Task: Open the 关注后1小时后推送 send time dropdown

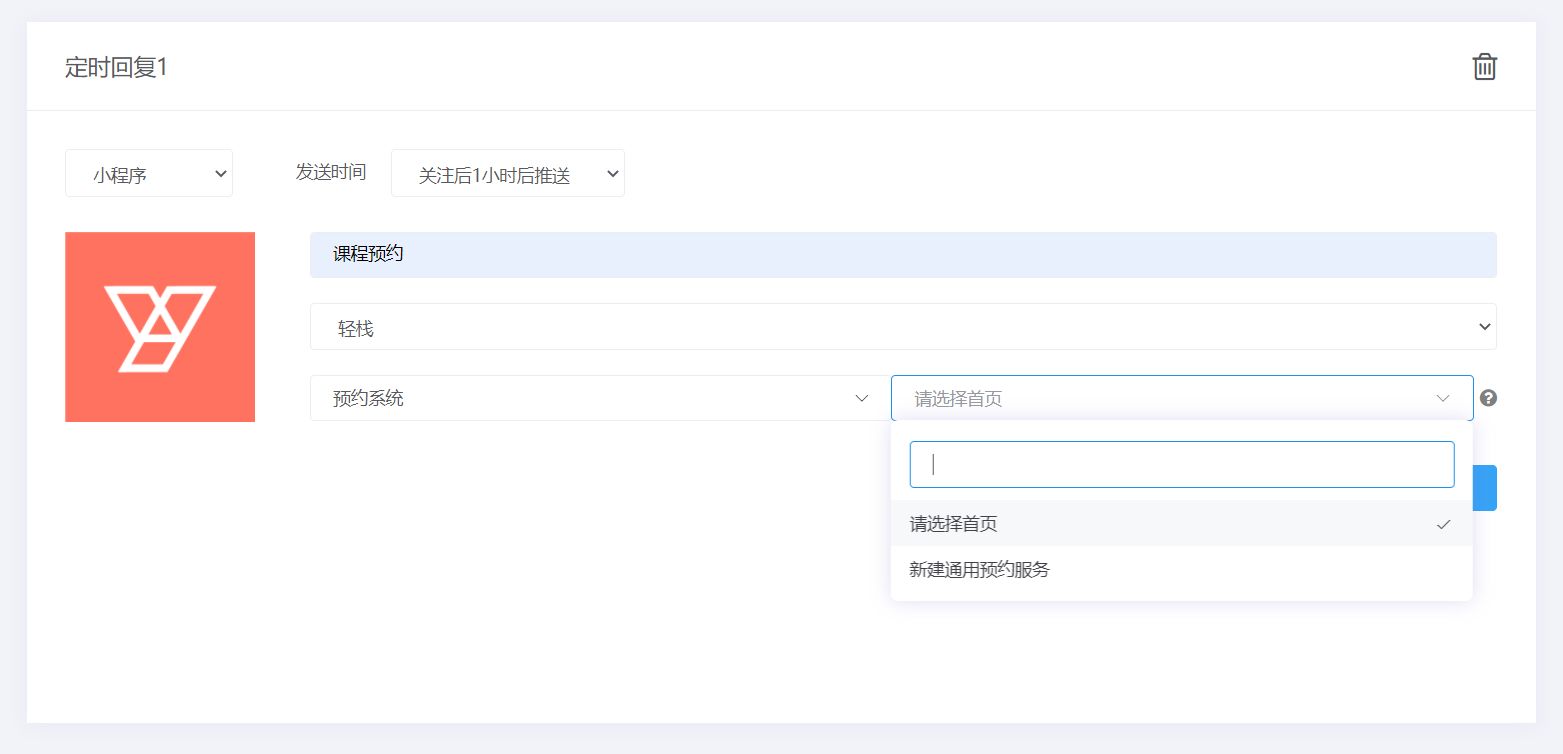Action: coord(508,173)
